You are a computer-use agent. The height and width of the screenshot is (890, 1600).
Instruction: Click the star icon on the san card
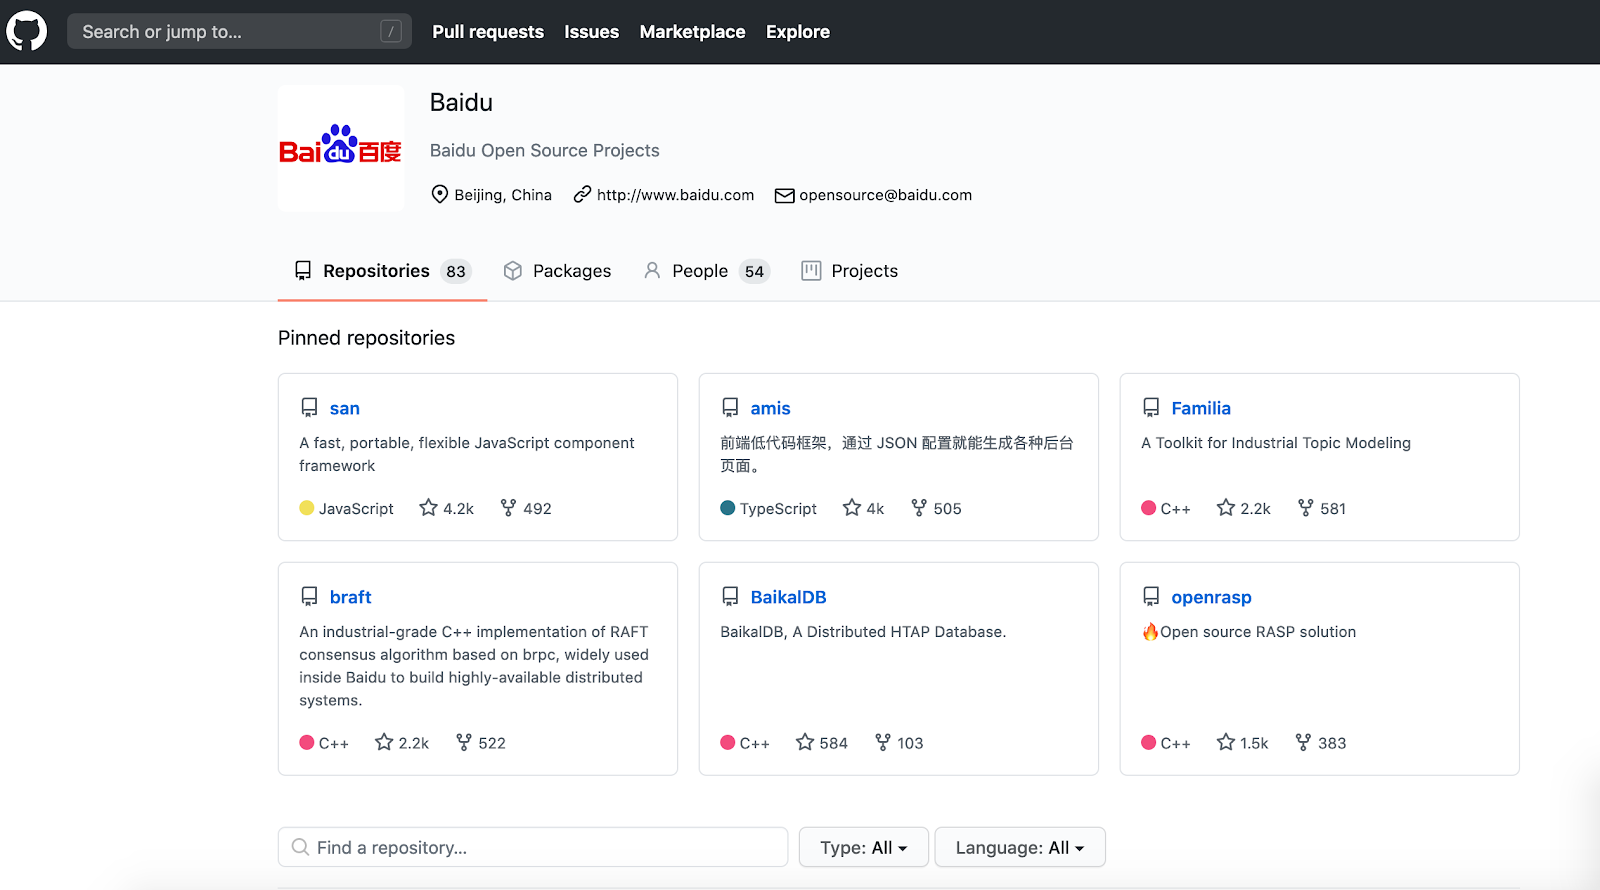tap(429, 508)
